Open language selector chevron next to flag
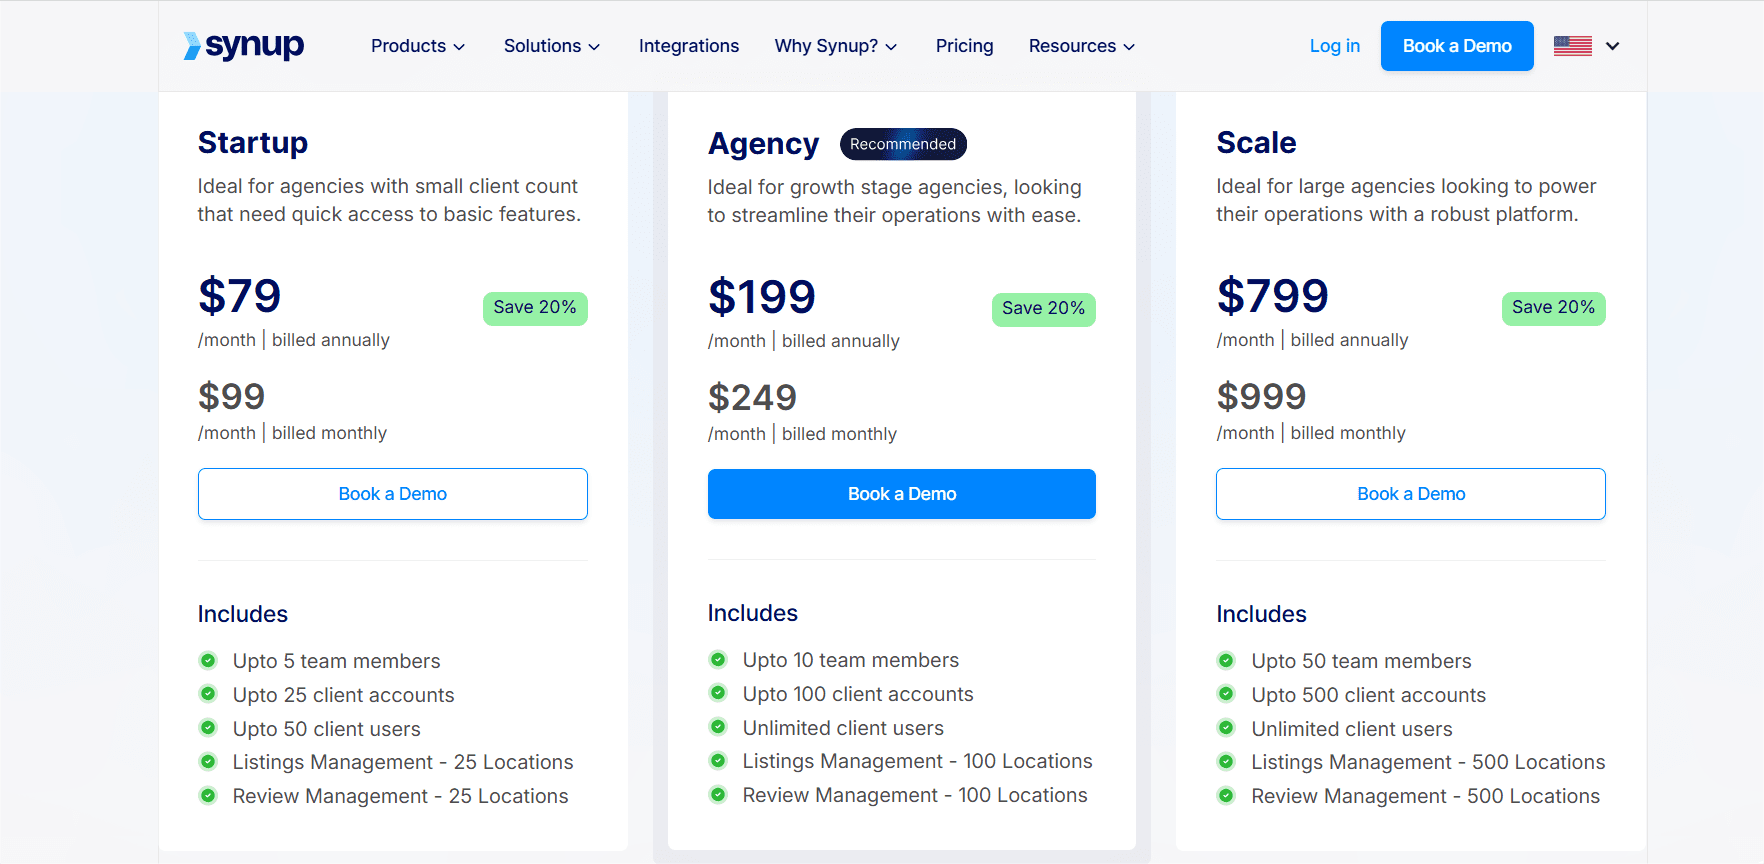The height and width of the screenshot is (864, 1764). (x=1612, y=46)
